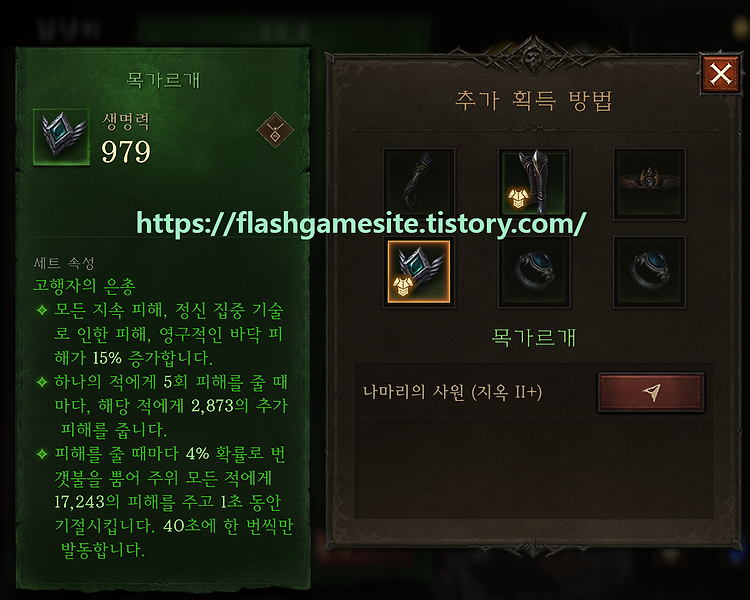The image size is (750, 600).
Task: Select the gloves set item slot
Action: click(419, 184)
